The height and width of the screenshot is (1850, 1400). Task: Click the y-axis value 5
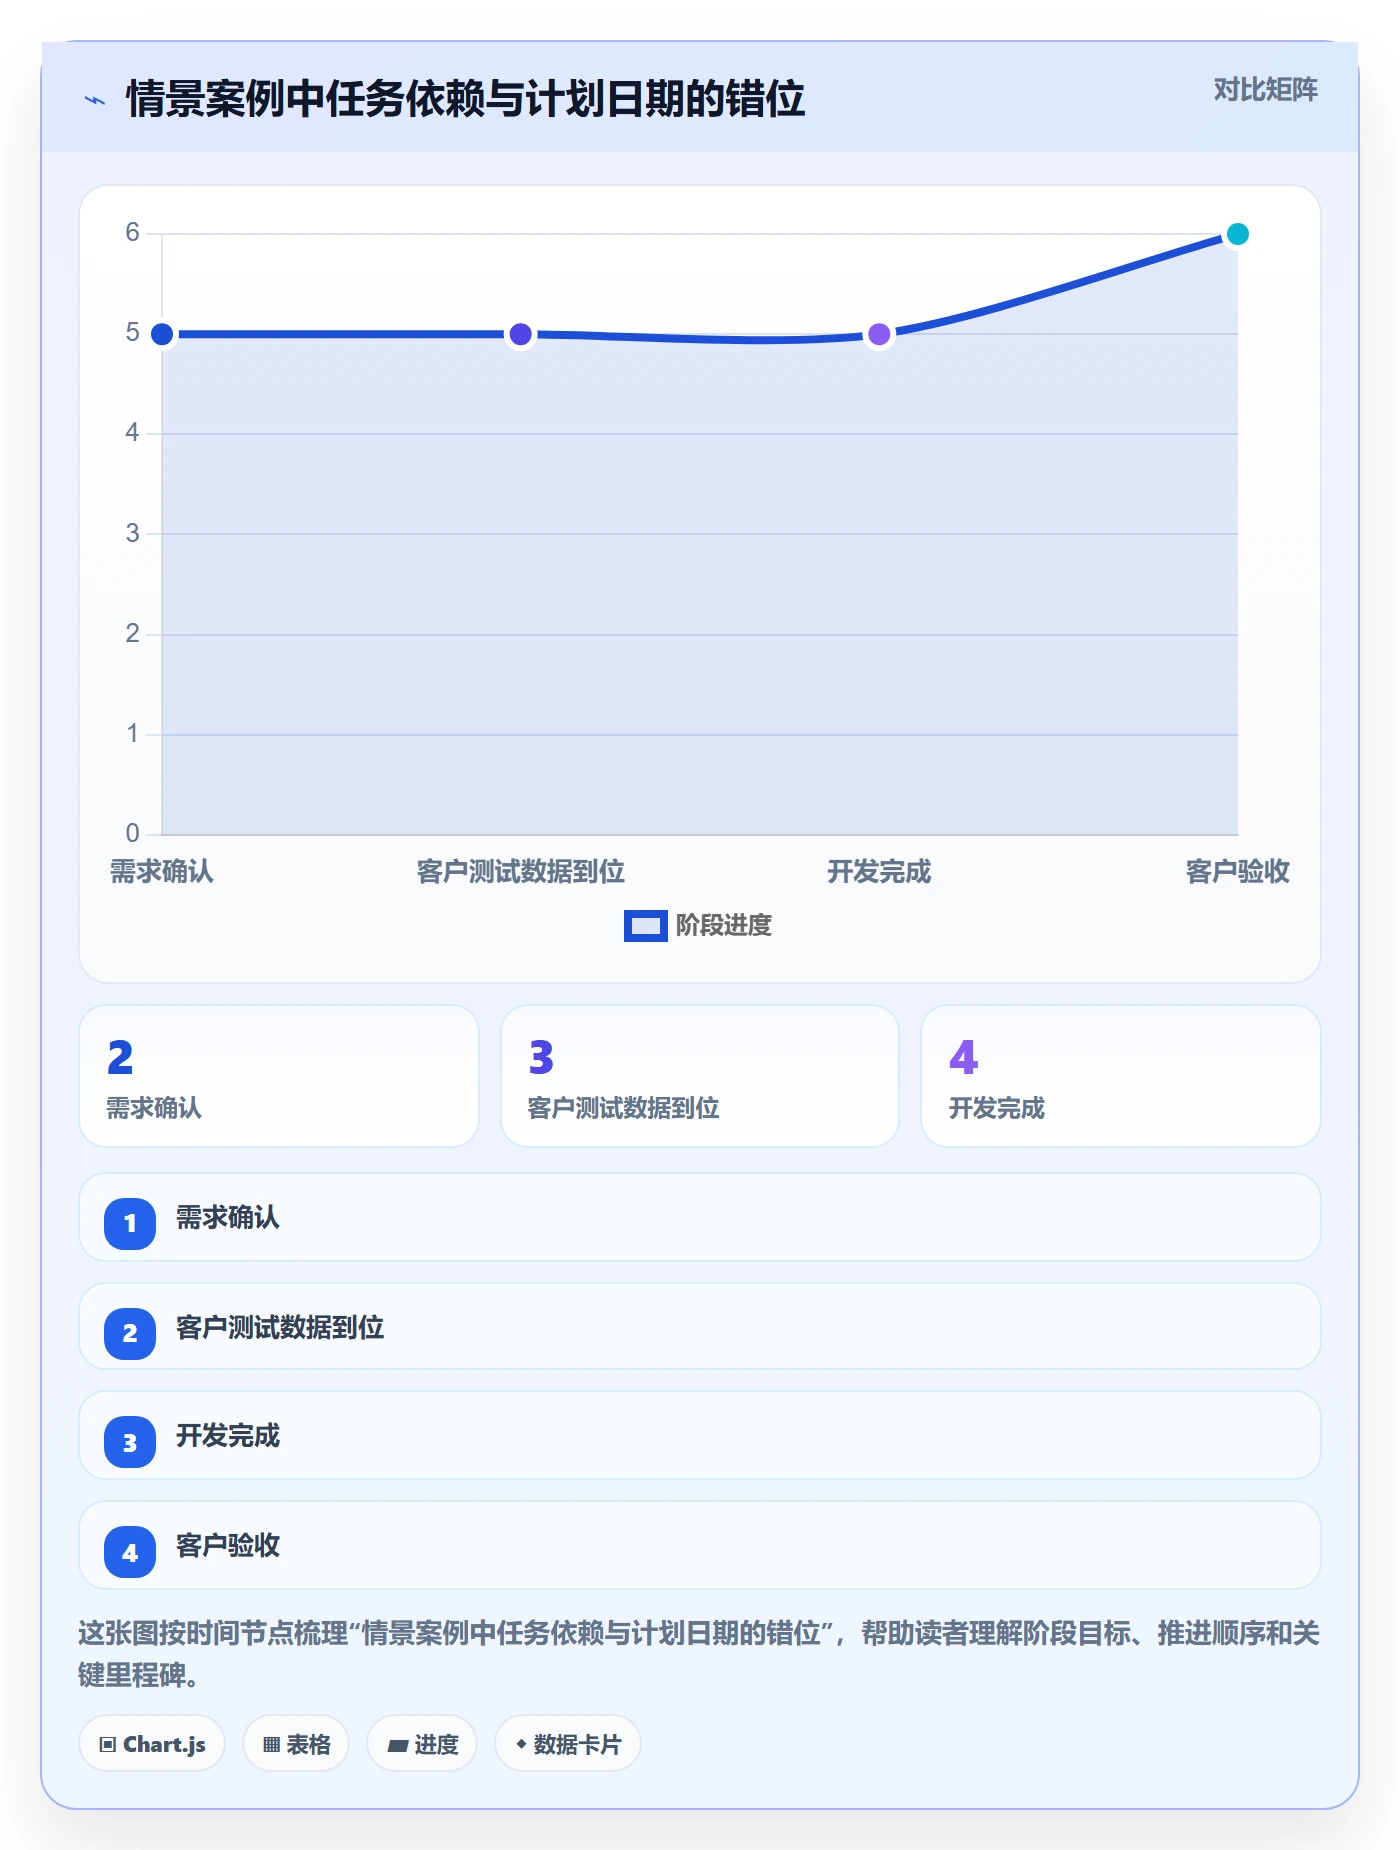[x=132, y=333]
